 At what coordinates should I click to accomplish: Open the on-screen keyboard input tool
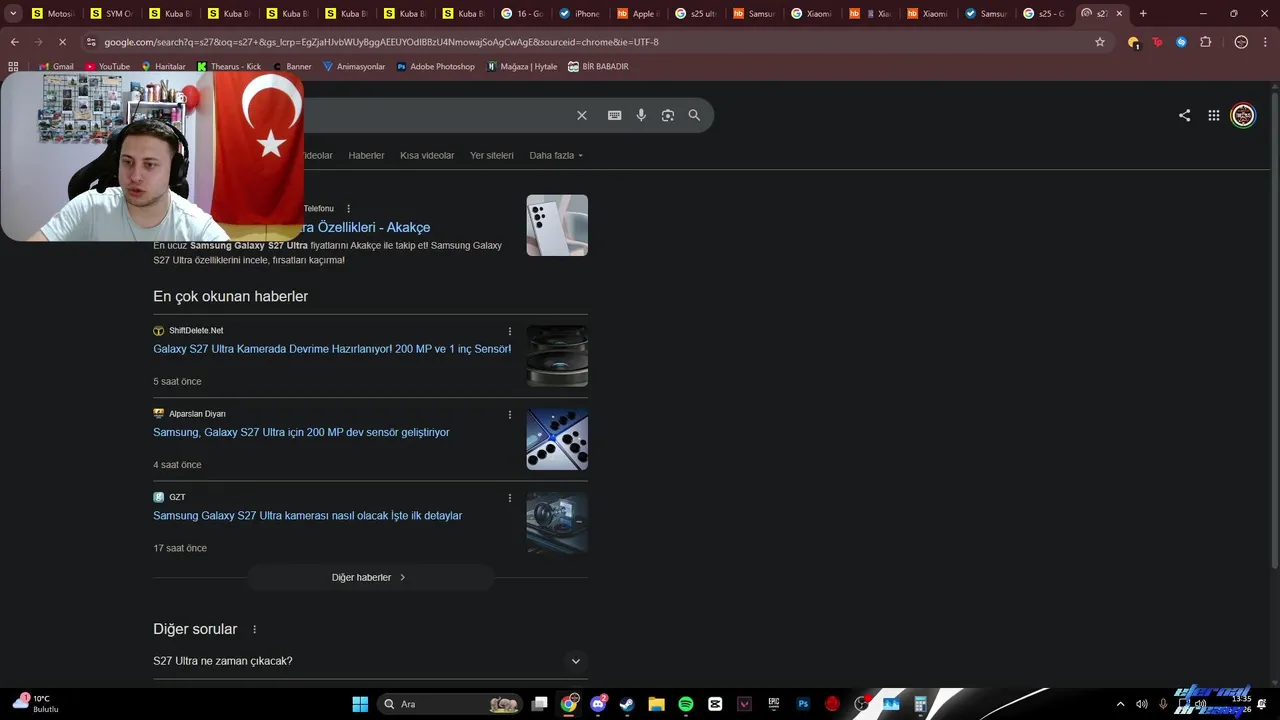(614, 115)
